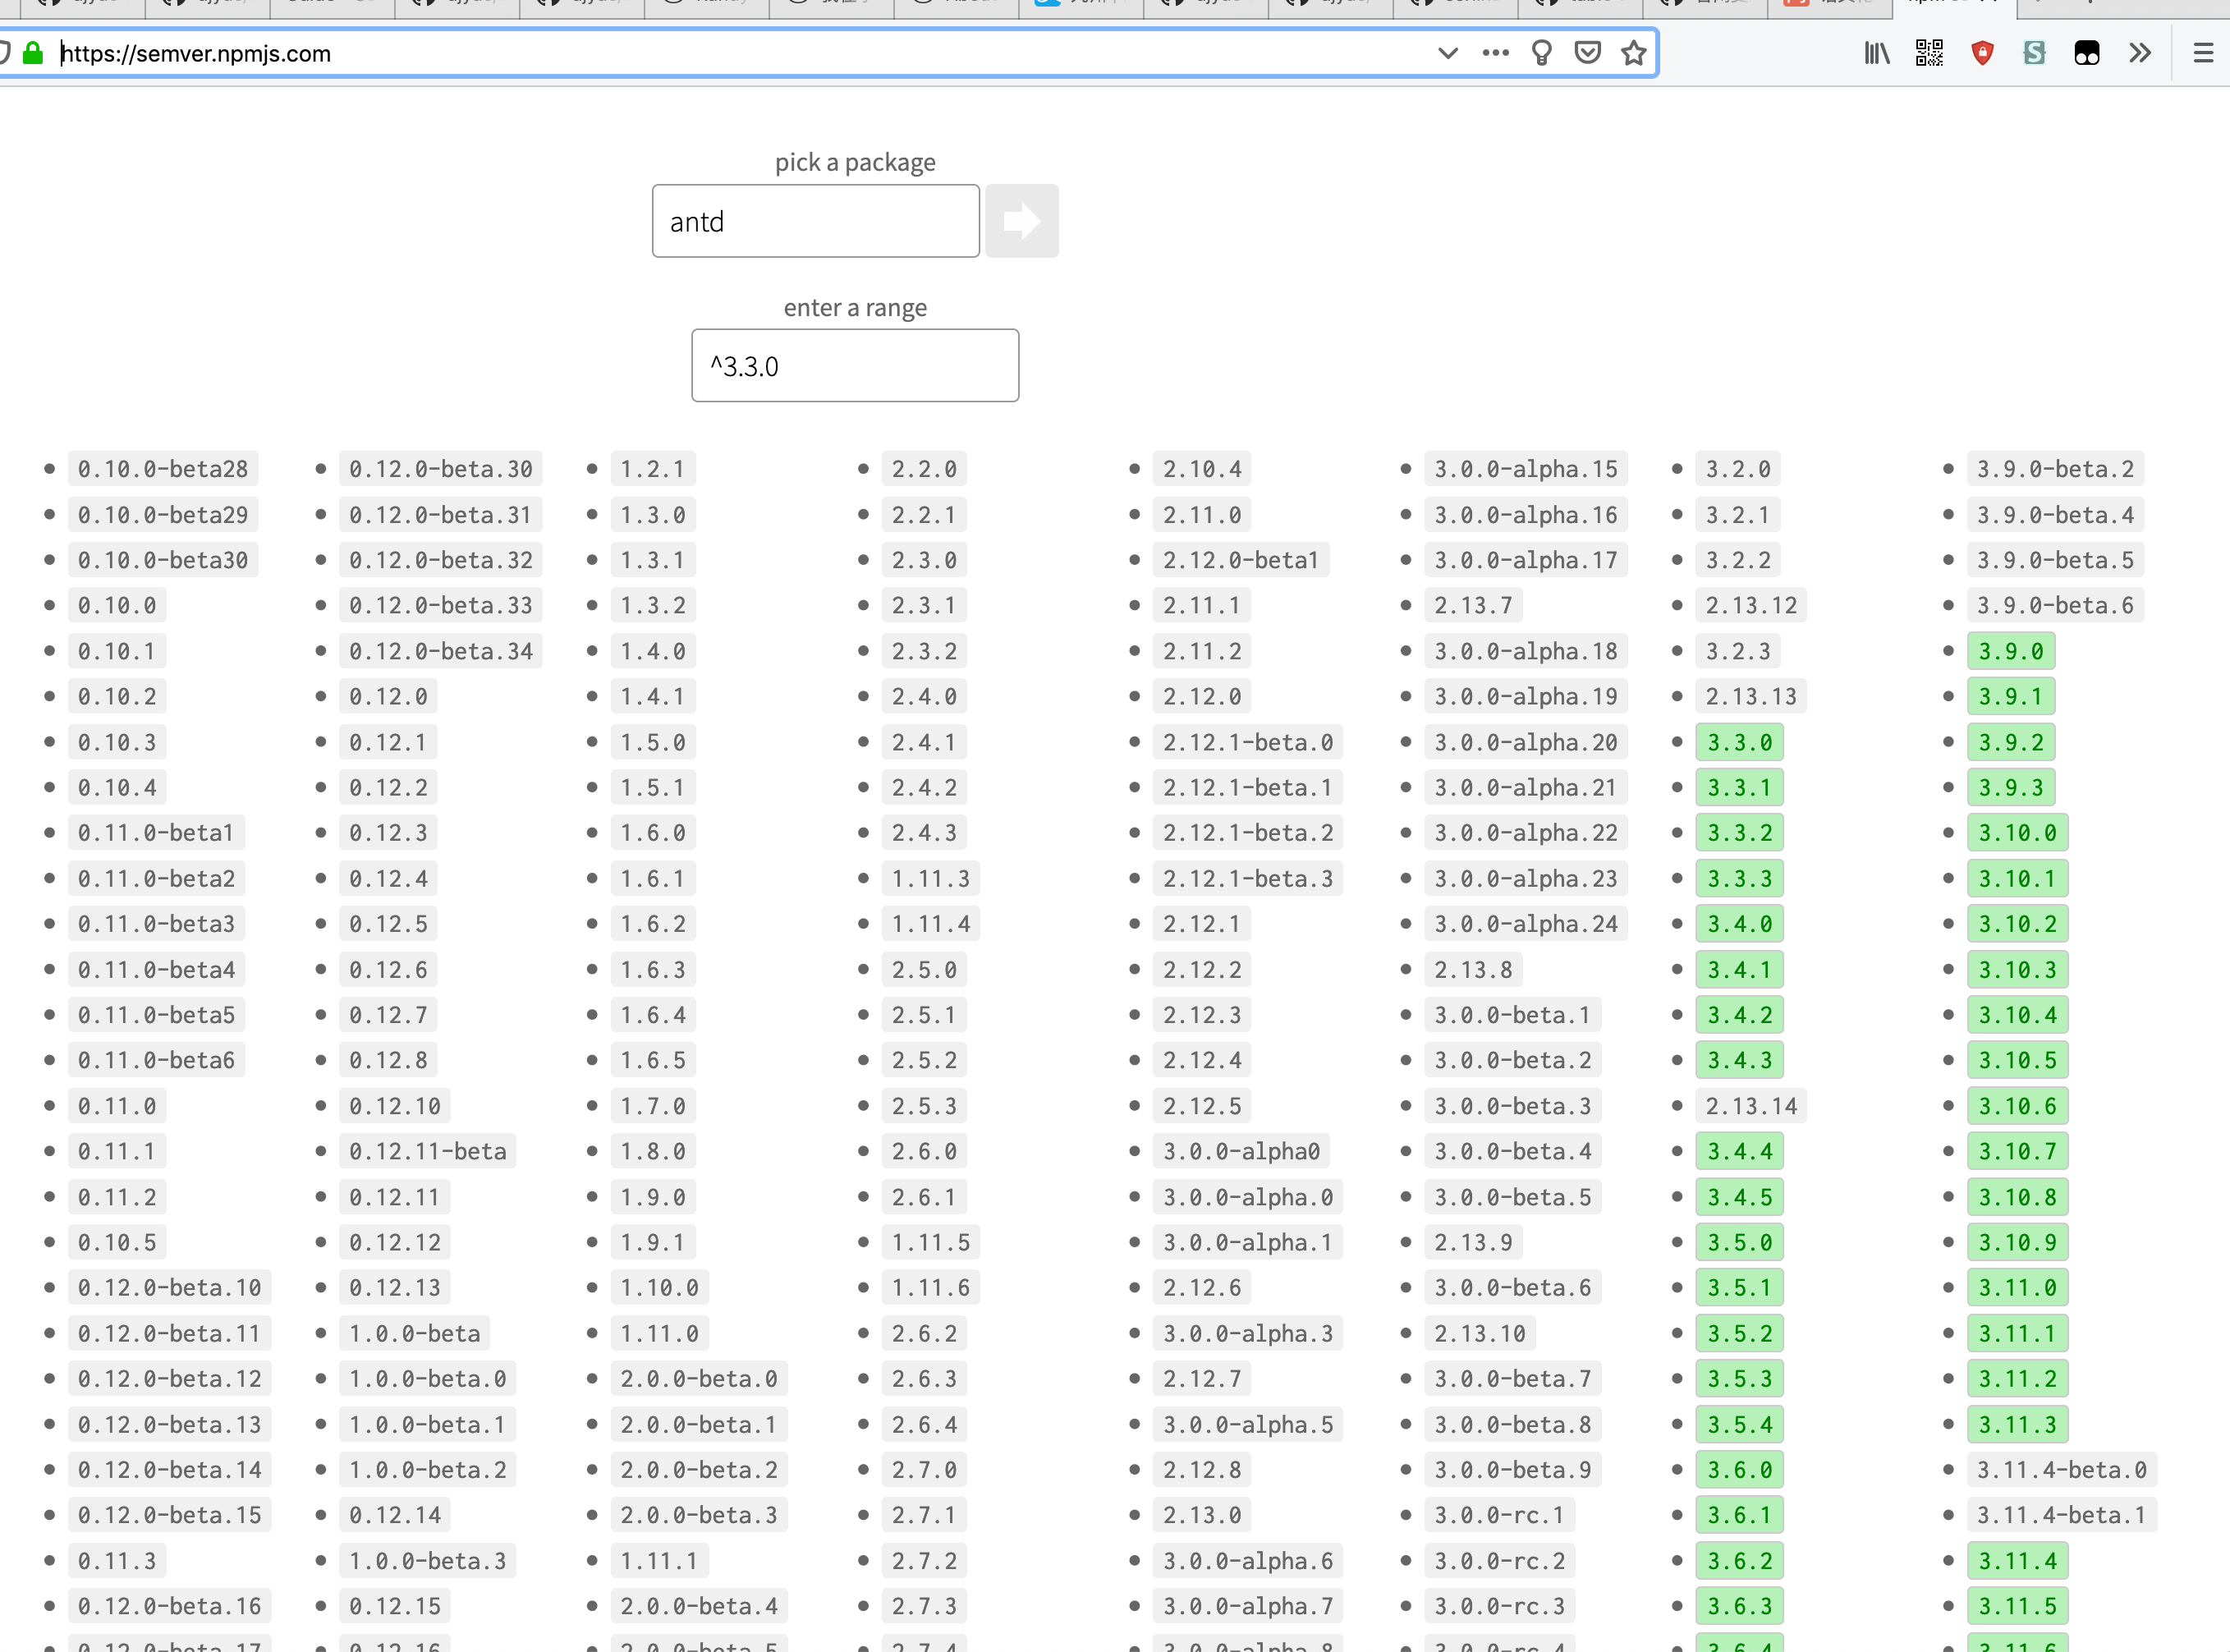
Task: Open the QR code extension
Action: click(1929, 53)
